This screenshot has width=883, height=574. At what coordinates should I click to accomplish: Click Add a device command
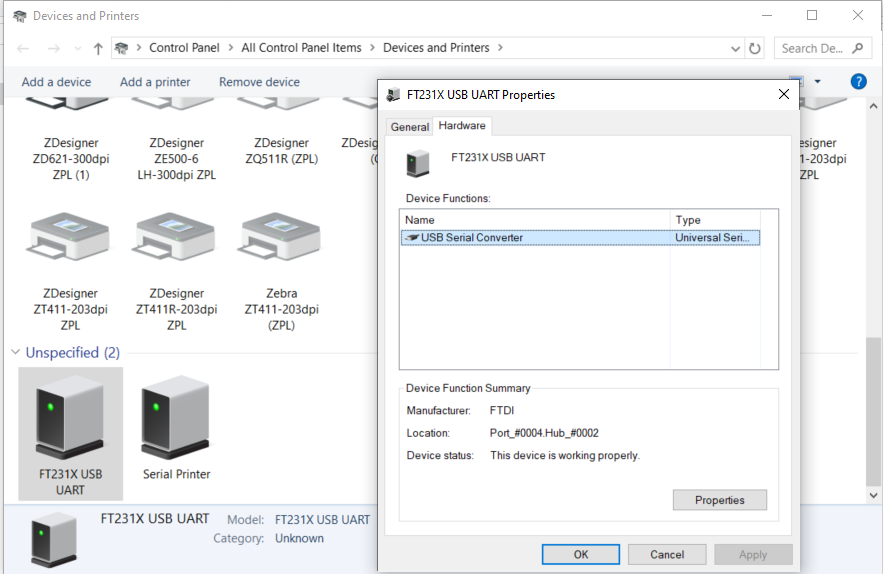56,82
